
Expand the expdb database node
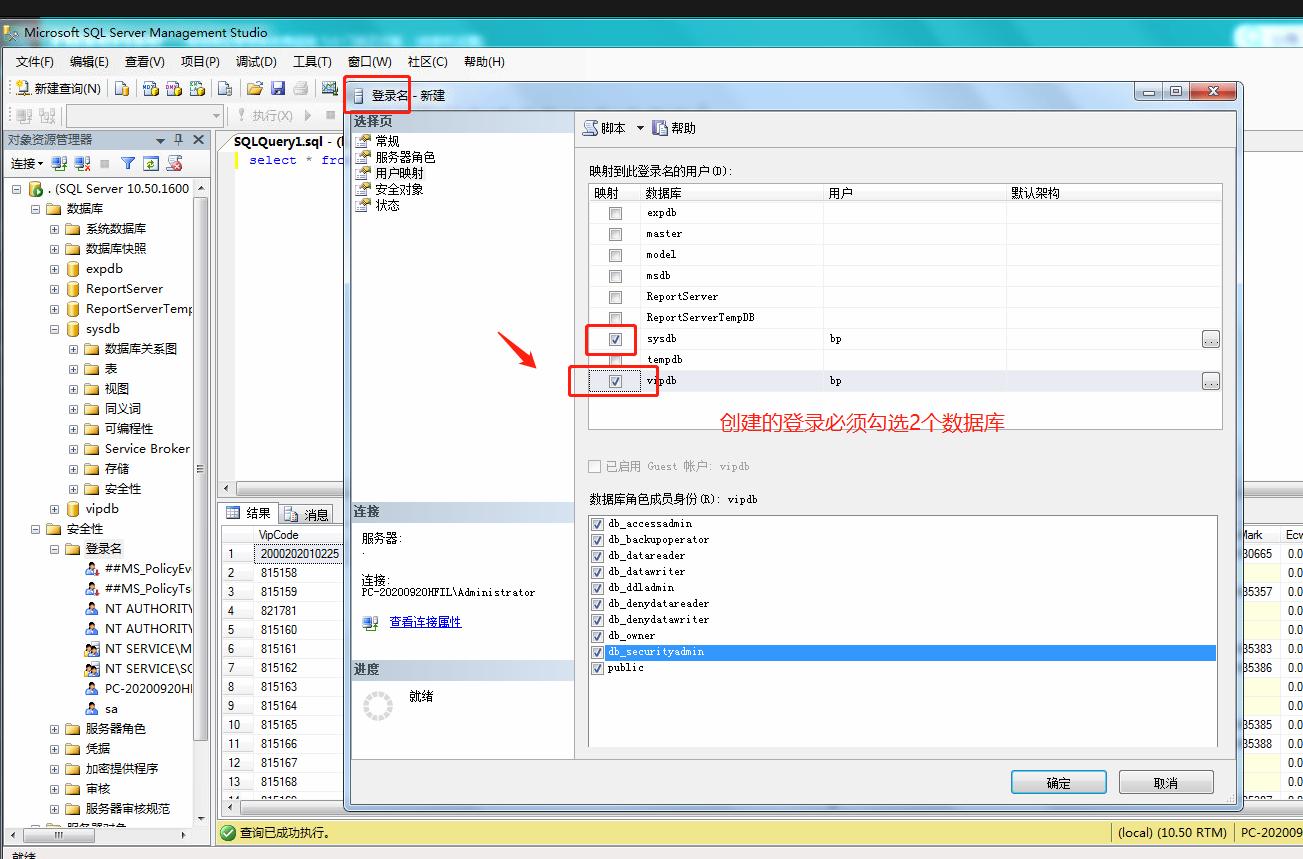55,269
